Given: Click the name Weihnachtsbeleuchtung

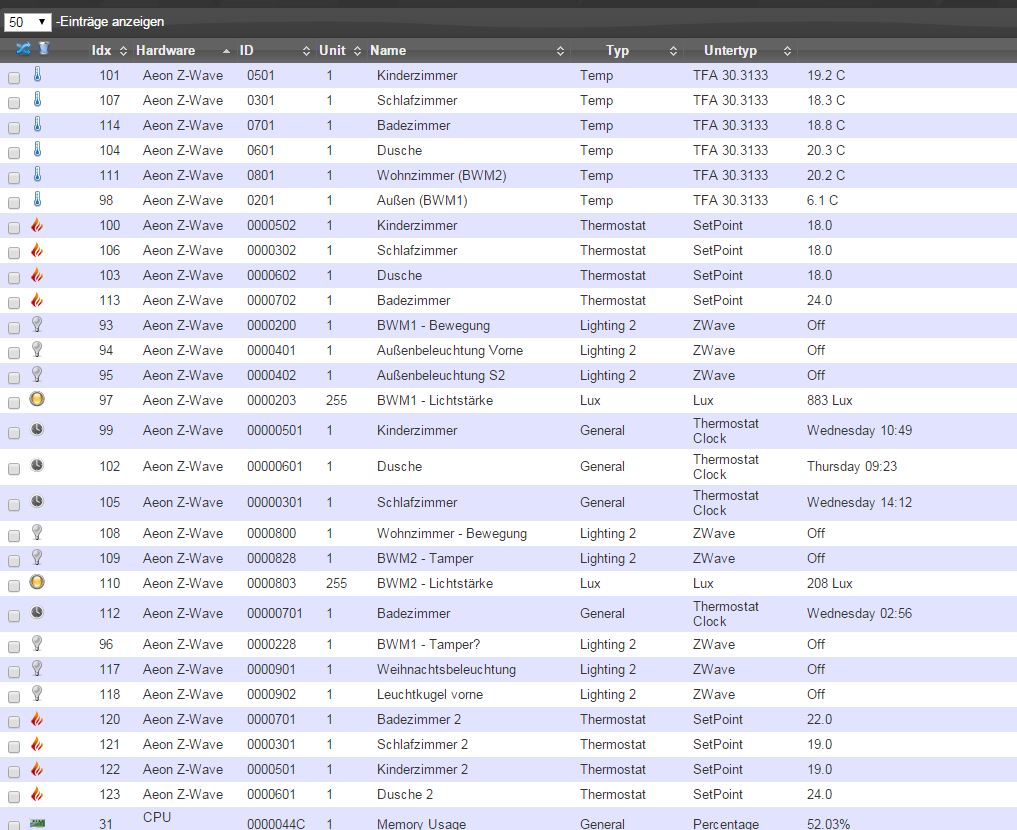Looking at the screenshot, I should (446, 669).
